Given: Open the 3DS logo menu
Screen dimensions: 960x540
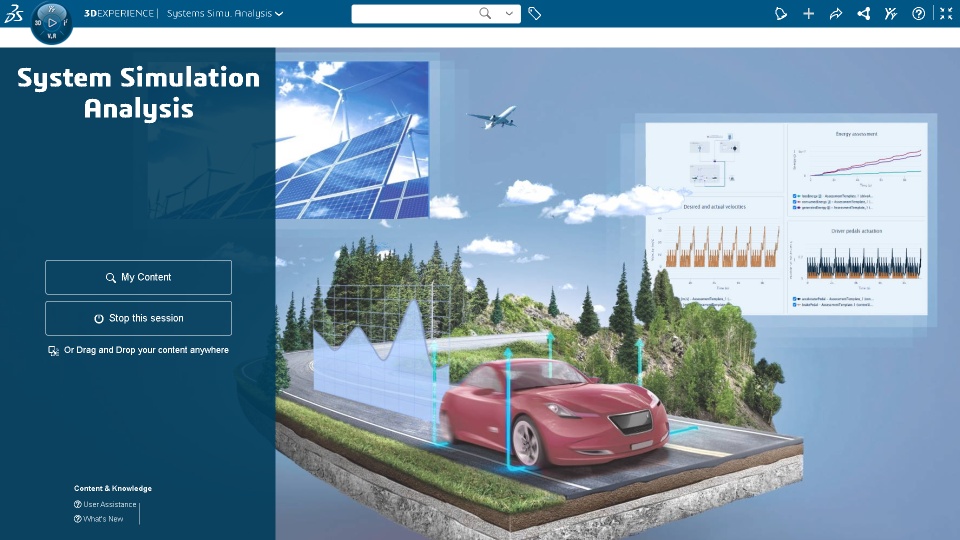Looking at the screenshot, I should pyautogui.click(x=13, y=13).
